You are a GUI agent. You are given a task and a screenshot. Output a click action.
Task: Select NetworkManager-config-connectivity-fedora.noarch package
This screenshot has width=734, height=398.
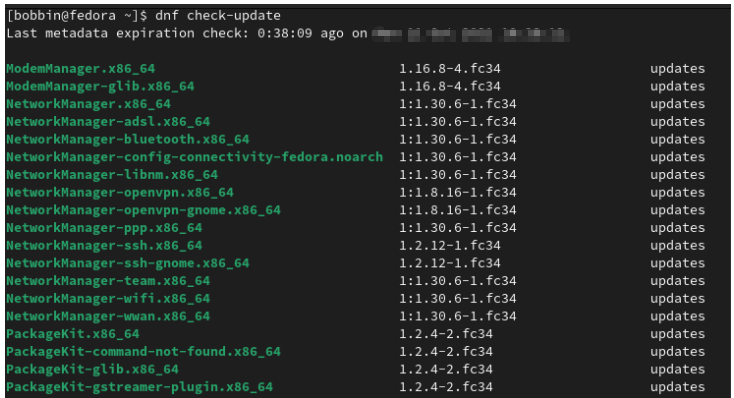tap(195, 157)
